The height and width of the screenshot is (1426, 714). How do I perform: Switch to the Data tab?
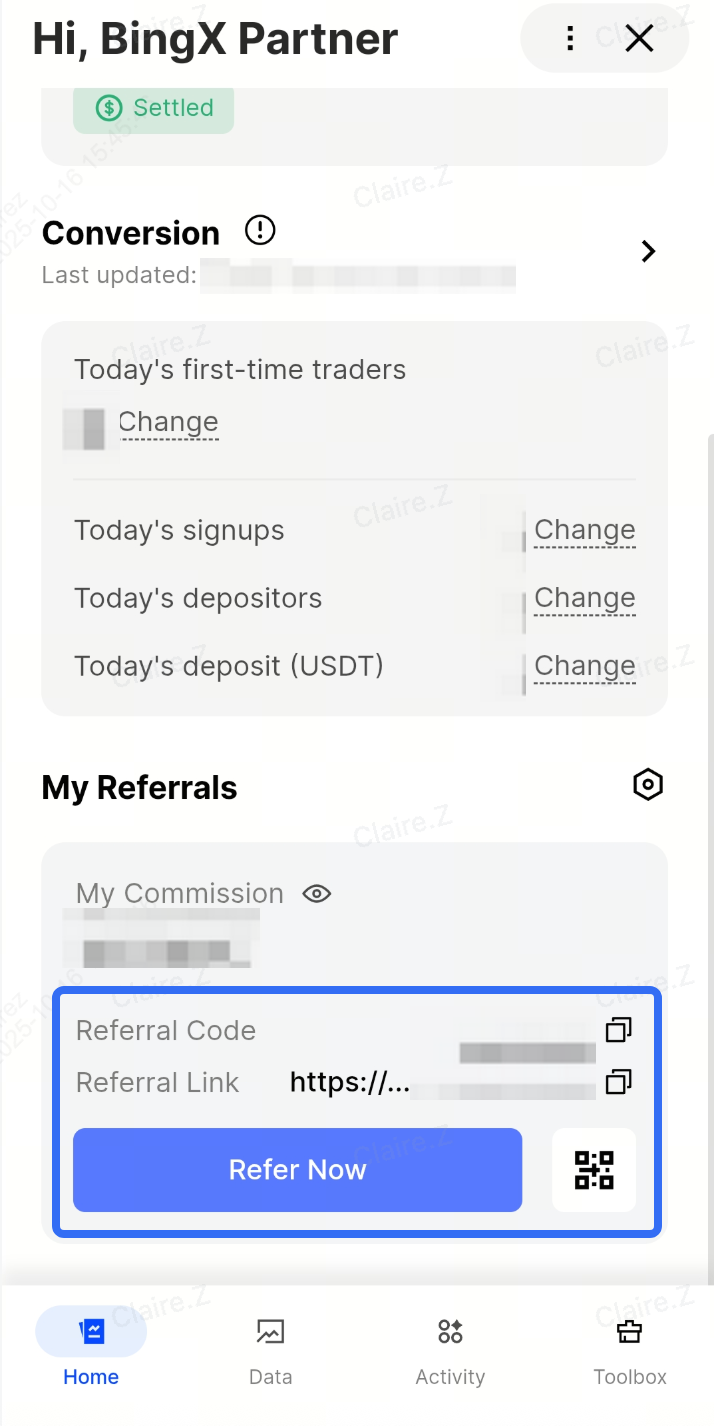point(270,1350)
